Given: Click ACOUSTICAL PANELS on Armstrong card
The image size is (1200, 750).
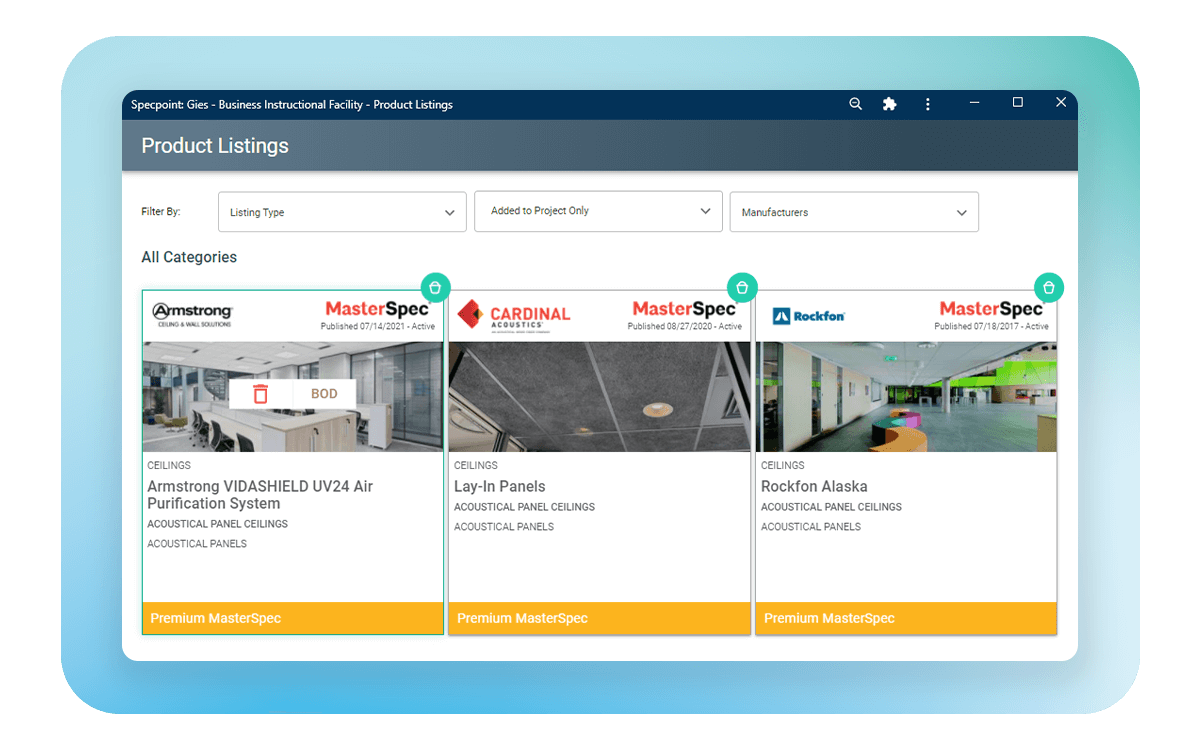Looking at the screenshot, I should (x=197, y=544).
